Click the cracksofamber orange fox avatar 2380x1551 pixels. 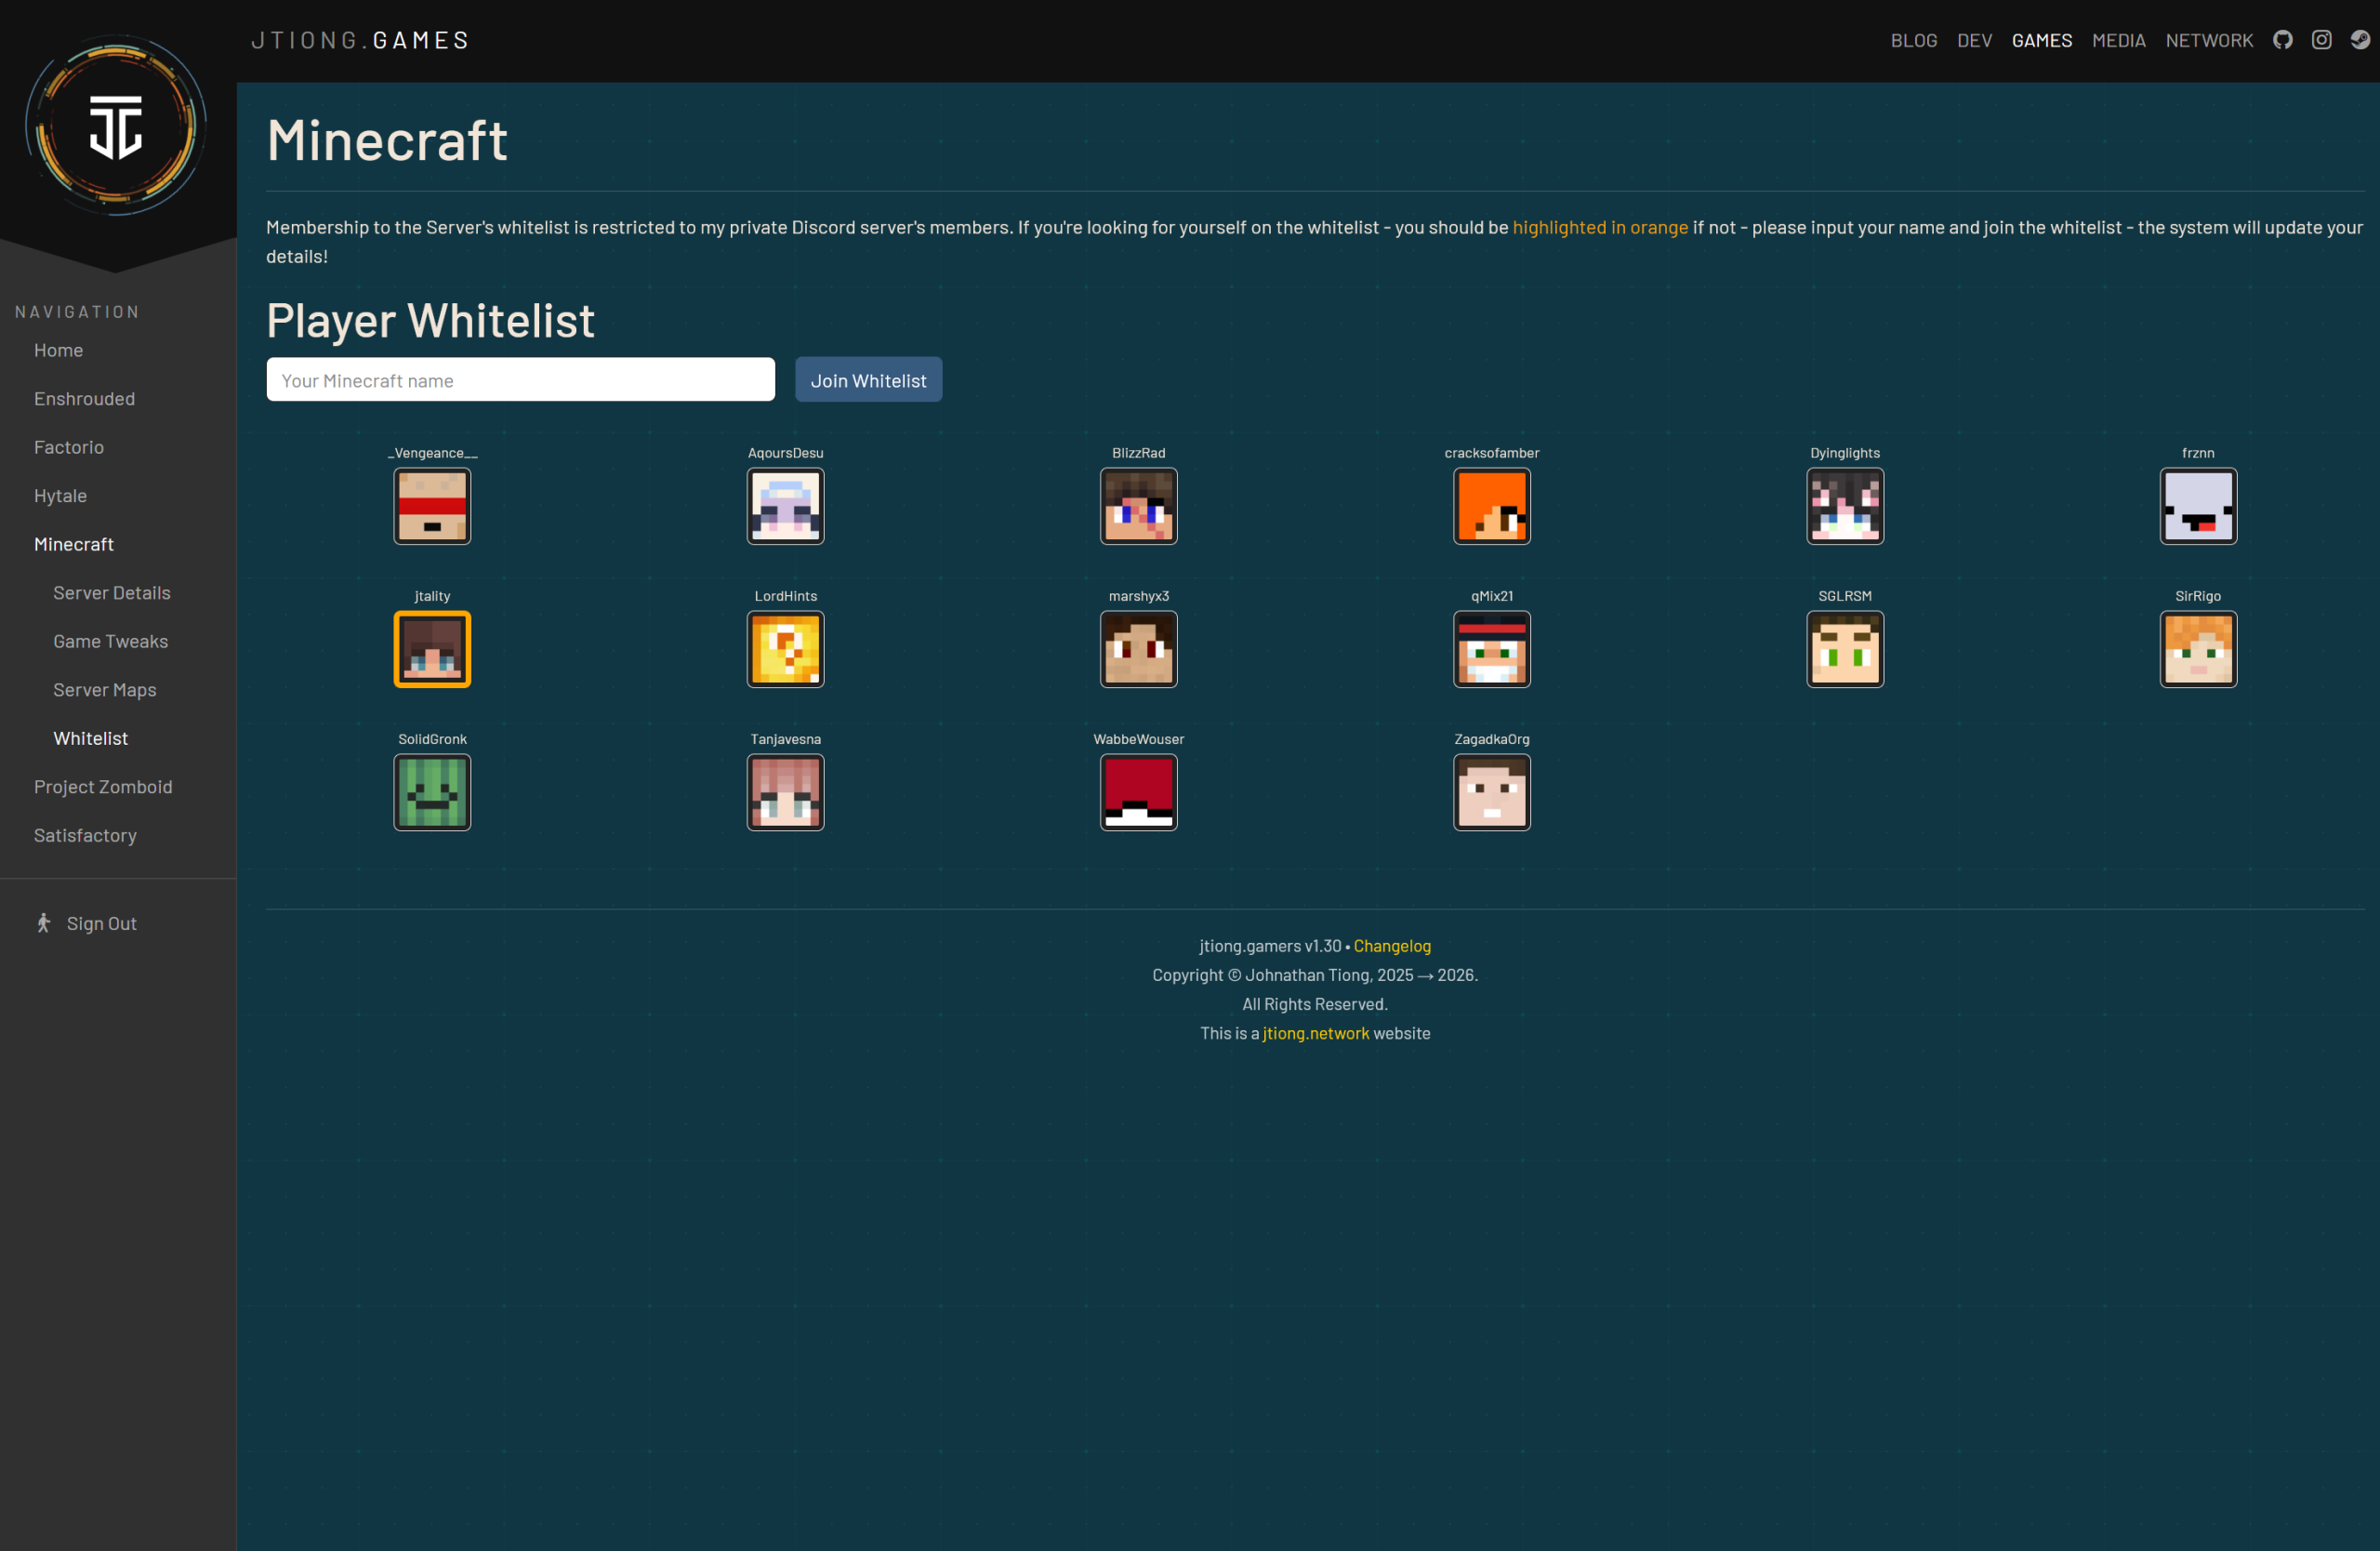1491,506
